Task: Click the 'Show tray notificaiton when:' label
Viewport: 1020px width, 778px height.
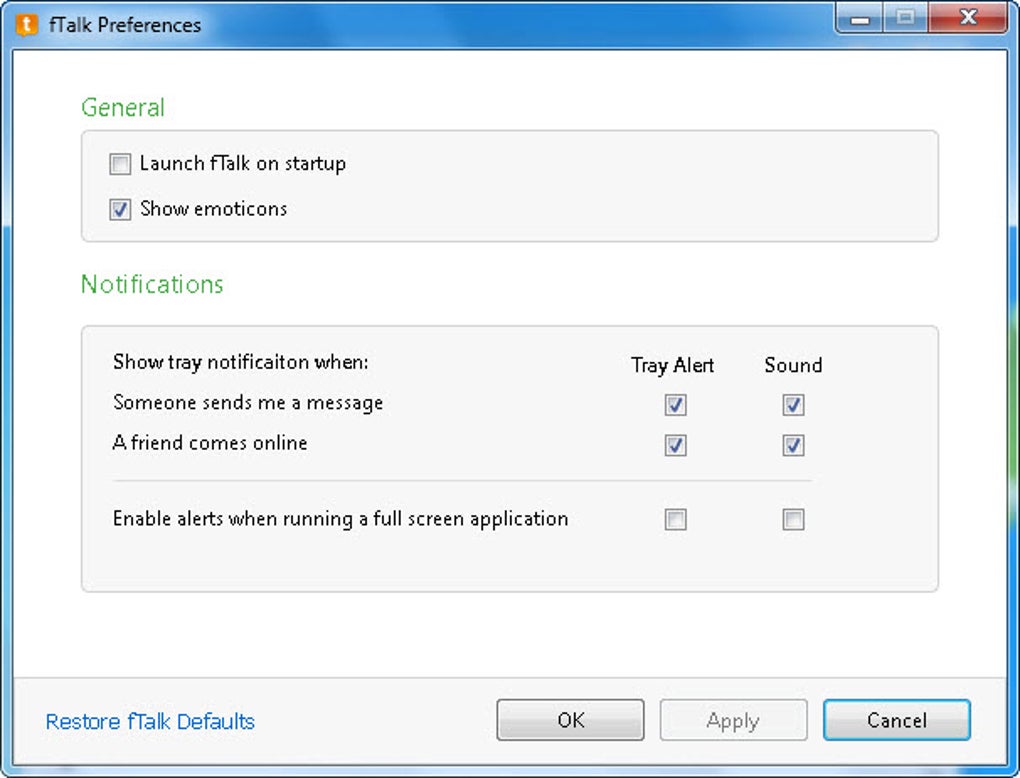Action: click(x=241, y=362)
